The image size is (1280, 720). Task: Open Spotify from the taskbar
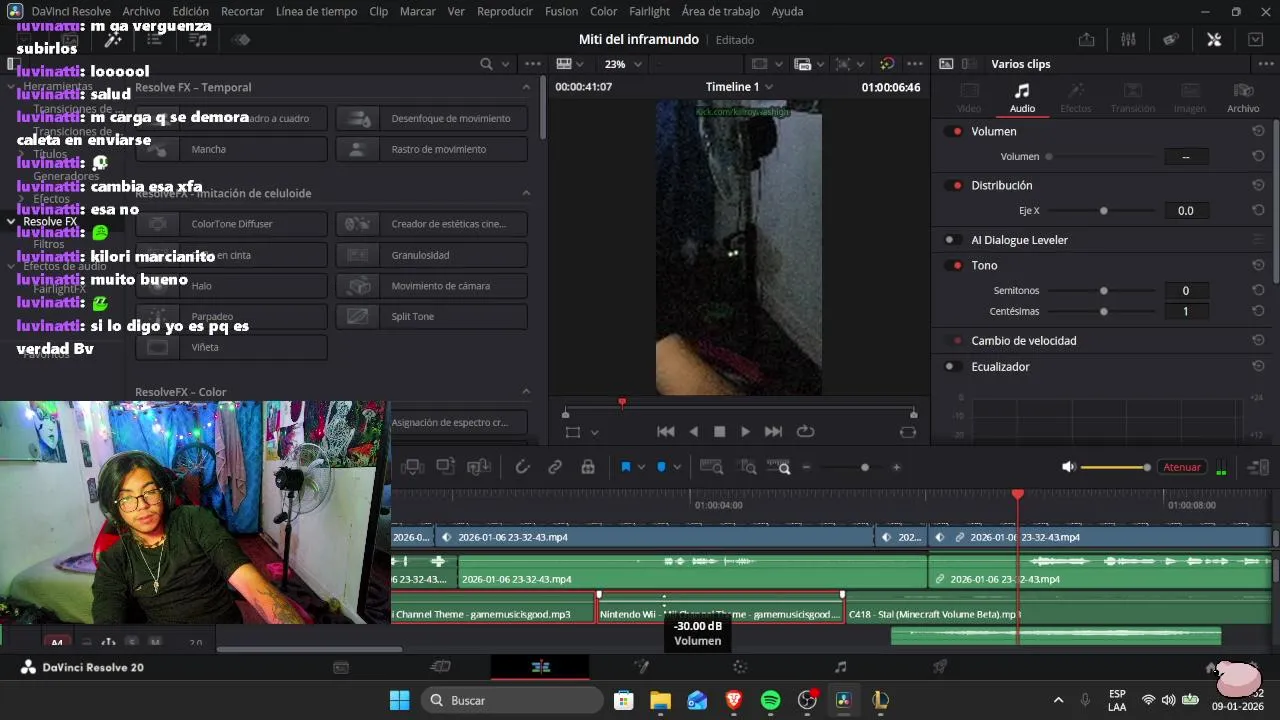pyautogui.click(x=770, y=700)
